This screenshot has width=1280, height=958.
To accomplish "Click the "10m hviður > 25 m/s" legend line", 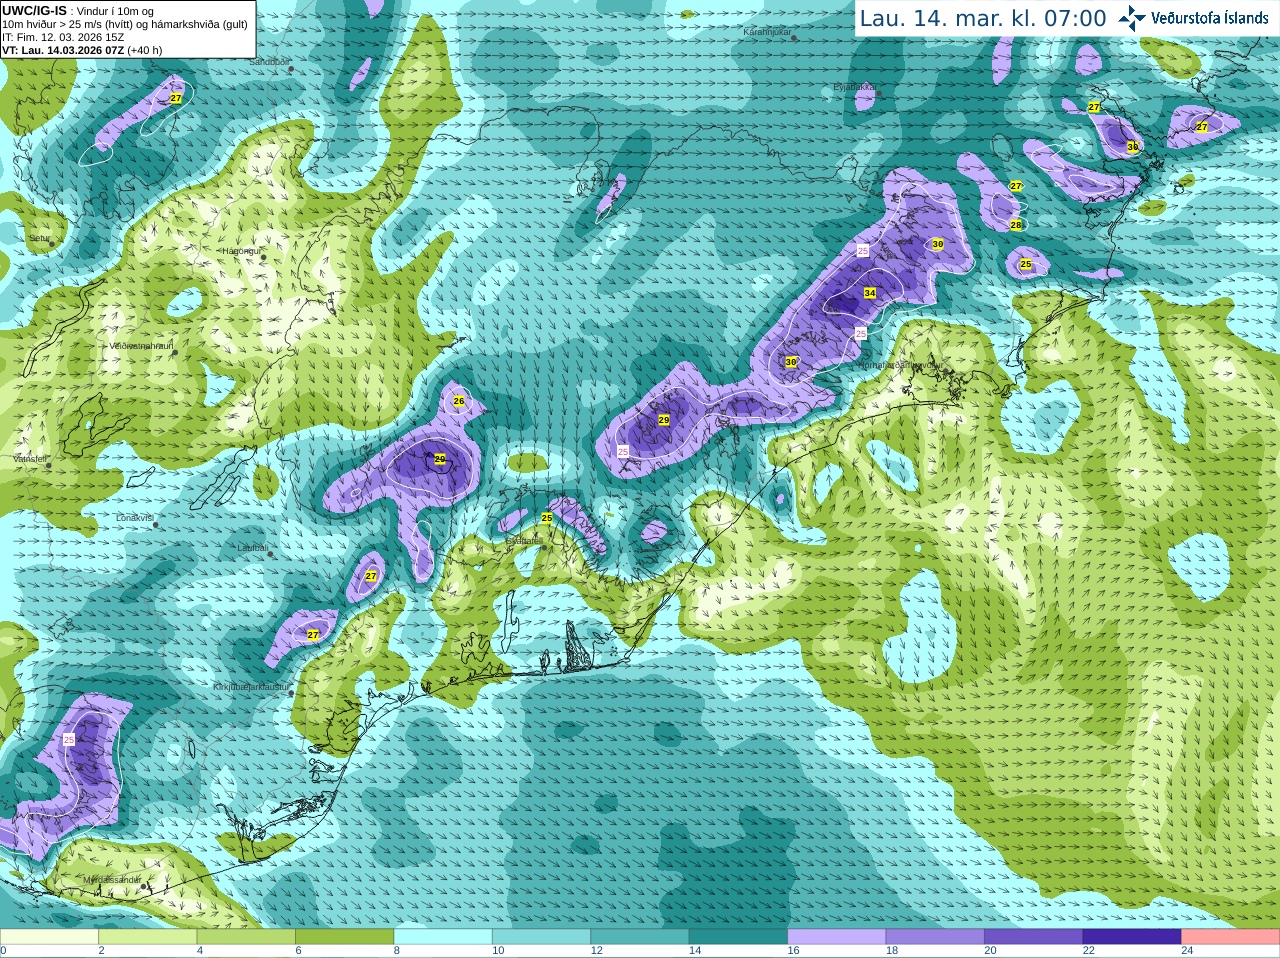I will pos(124,24).
